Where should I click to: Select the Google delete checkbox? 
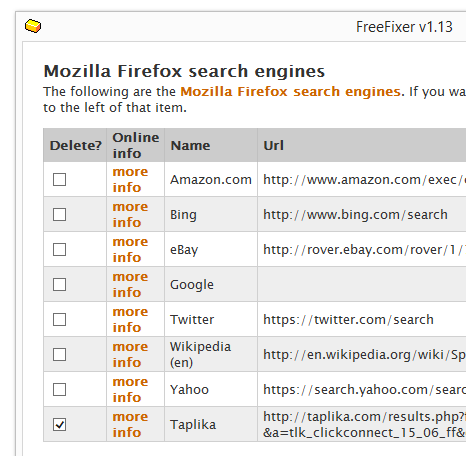(x=59, y=284)
